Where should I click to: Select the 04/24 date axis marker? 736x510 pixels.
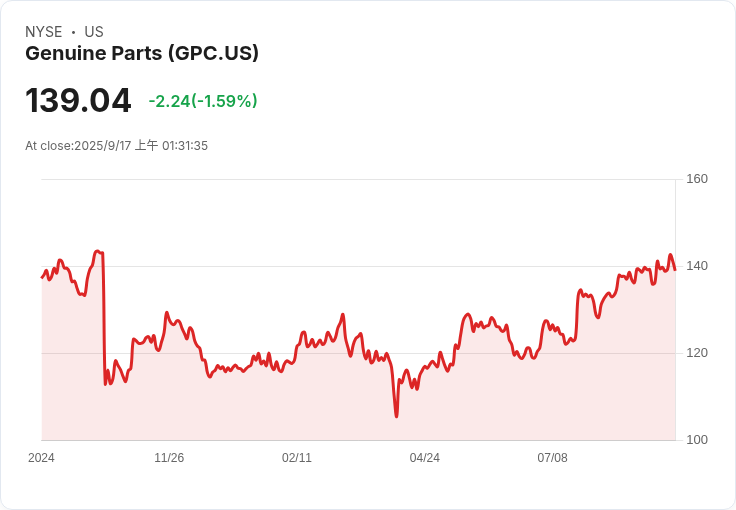pyautogui.click(x=425, y=458)
